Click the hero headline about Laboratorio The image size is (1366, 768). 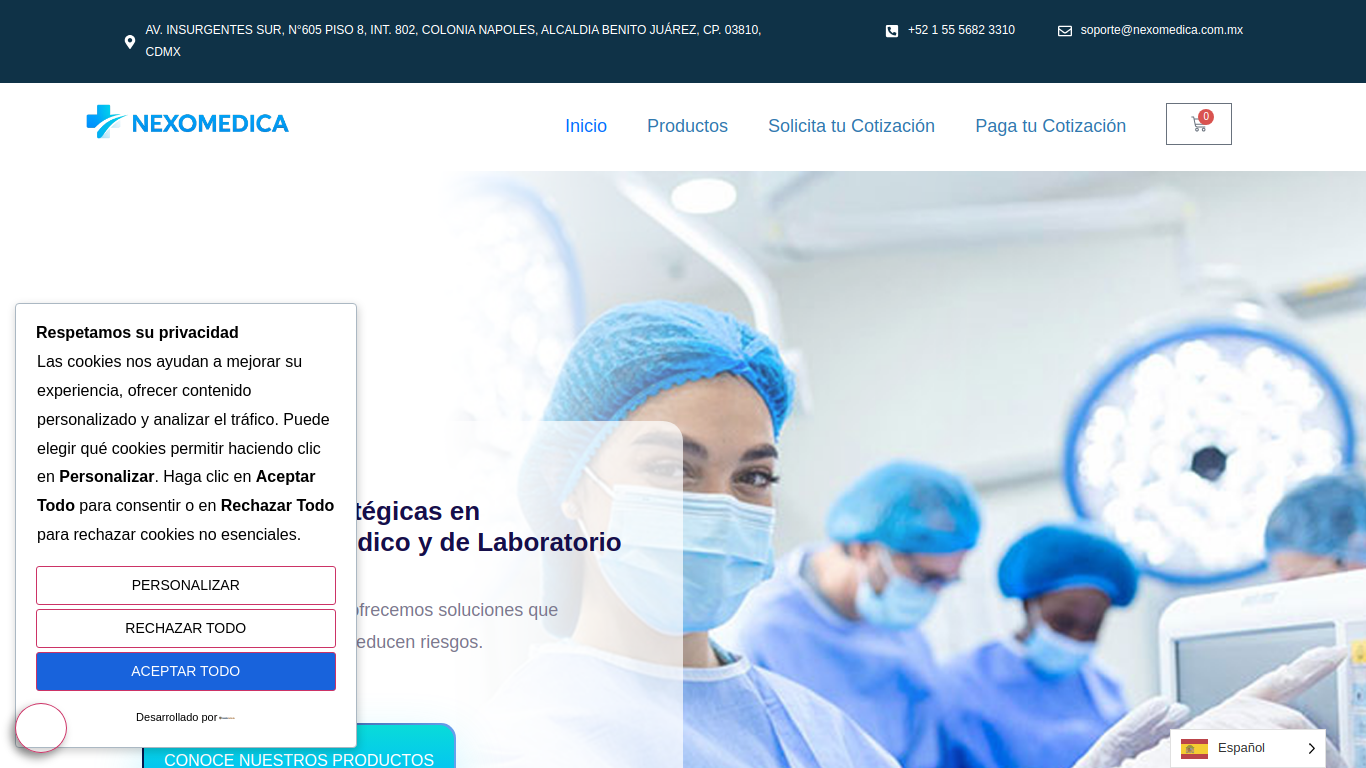tap(487, 527)
